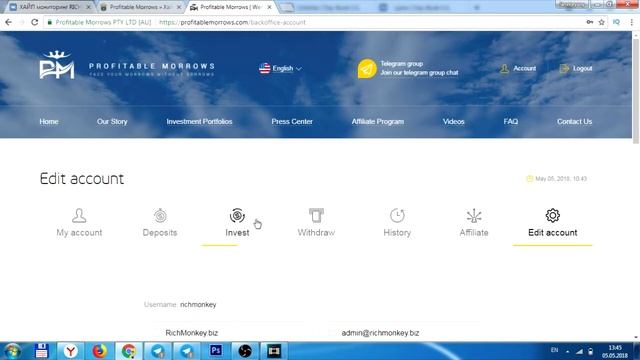Viewport: 640px width, 360px height.
Task: Open Windows Start button
Action: pos(12,351)
